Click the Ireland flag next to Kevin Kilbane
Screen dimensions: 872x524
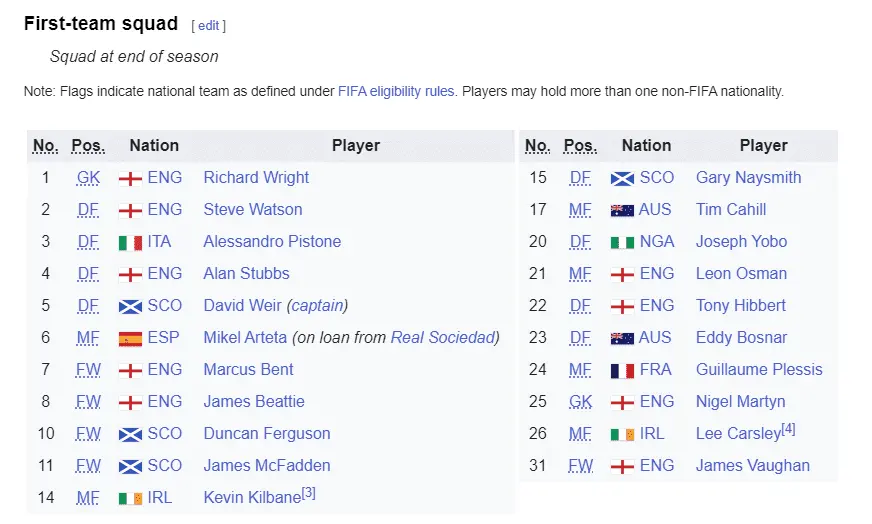(130, 498)
